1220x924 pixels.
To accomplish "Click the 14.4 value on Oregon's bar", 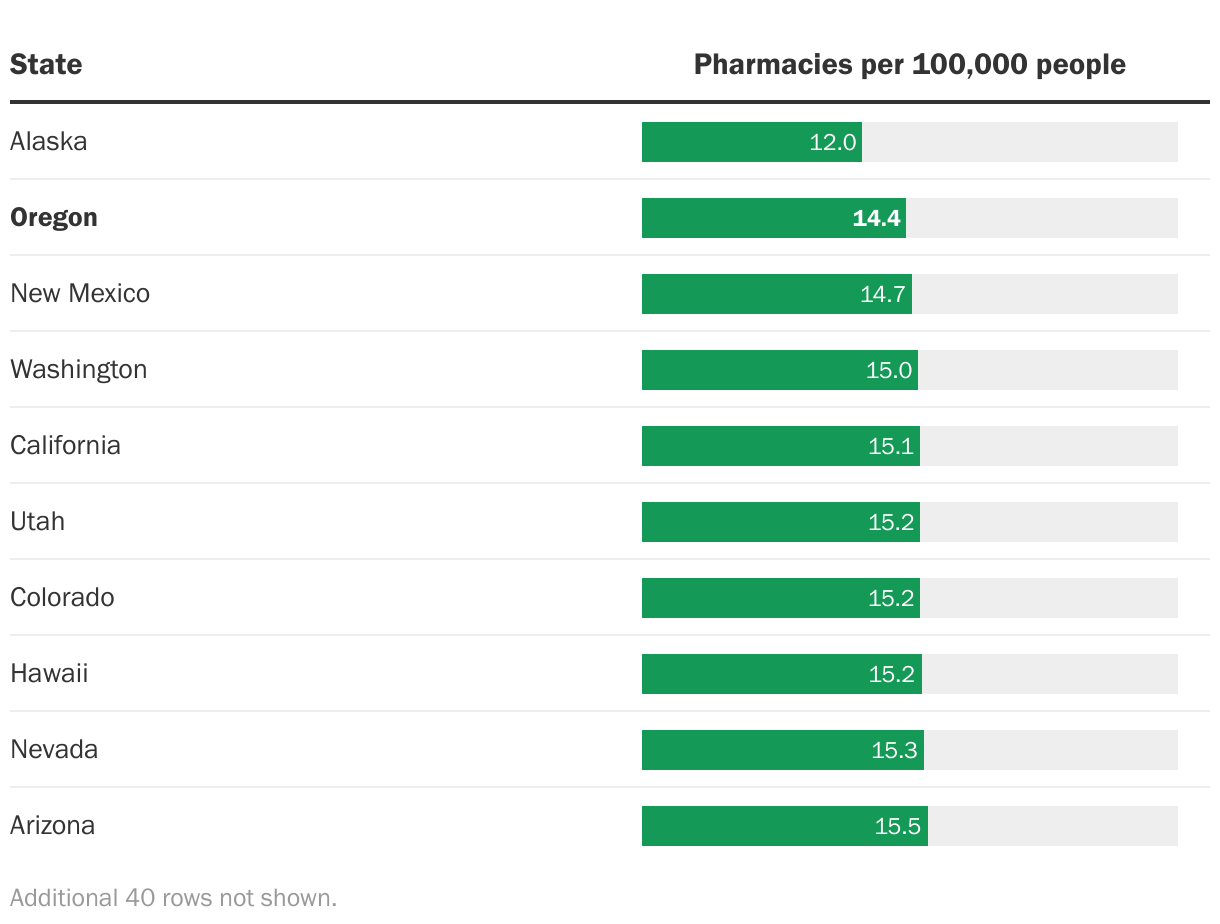I will coord(877,218).
